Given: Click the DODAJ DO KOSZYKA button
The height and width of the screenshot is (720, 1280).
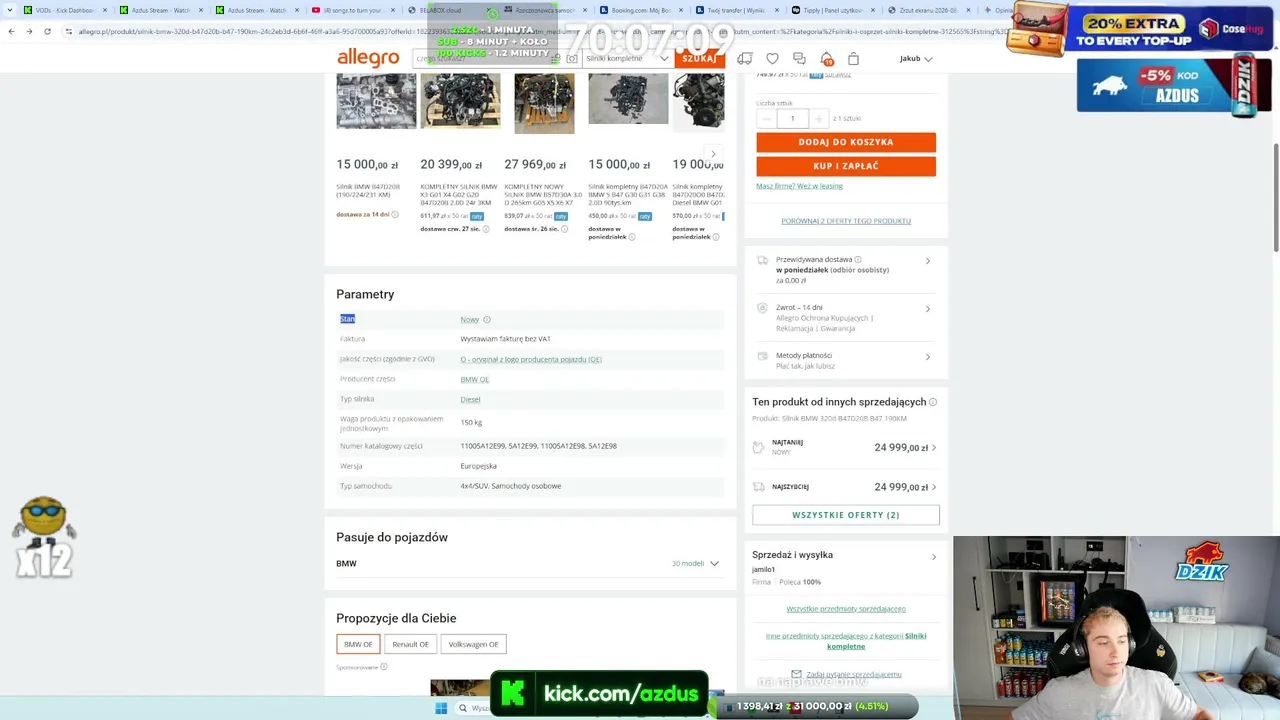Looking at the screenshot, I should [x=846, y=142].
